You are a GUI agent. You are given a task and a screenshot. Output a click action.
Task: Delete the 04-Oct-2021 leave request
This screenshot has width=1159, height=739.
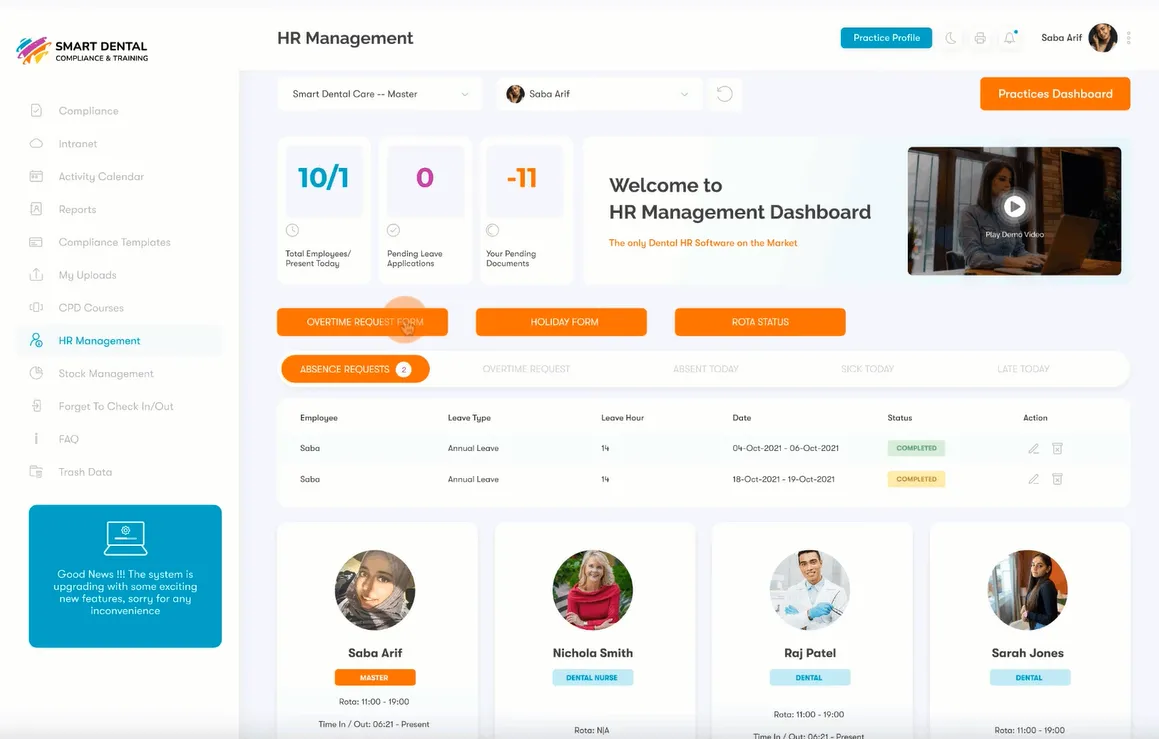point(1058,449)
